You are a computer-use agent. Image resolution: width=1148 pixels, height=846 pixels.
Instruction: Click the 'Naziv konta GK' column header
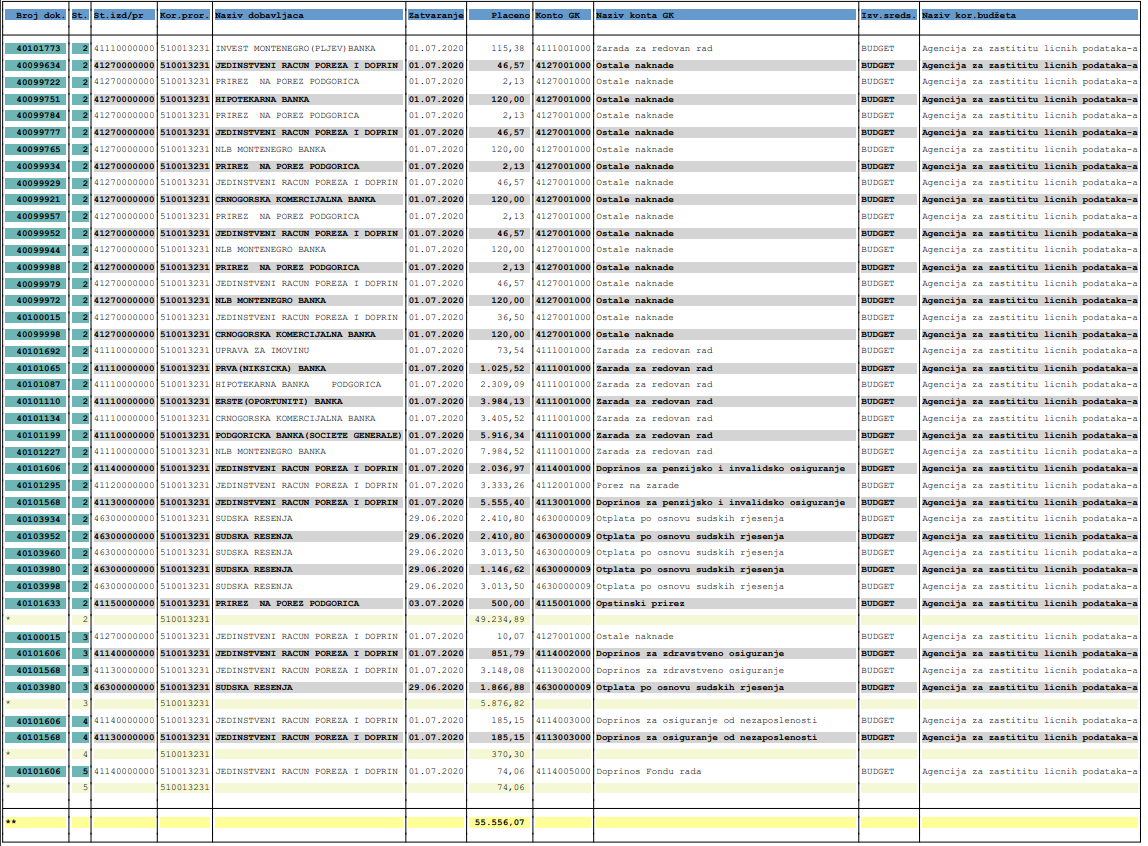[725, 17]
